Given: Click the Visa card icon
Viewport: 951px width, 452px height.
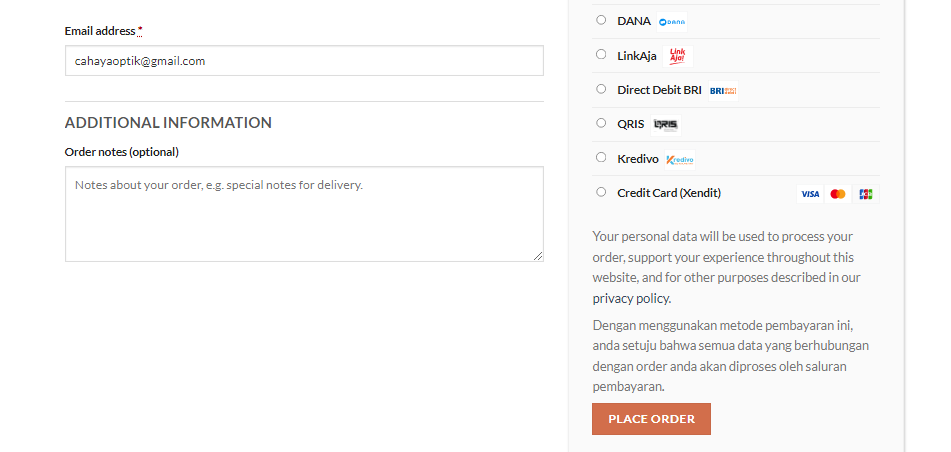Looking at the screenshot, I should tap(810, 194).
